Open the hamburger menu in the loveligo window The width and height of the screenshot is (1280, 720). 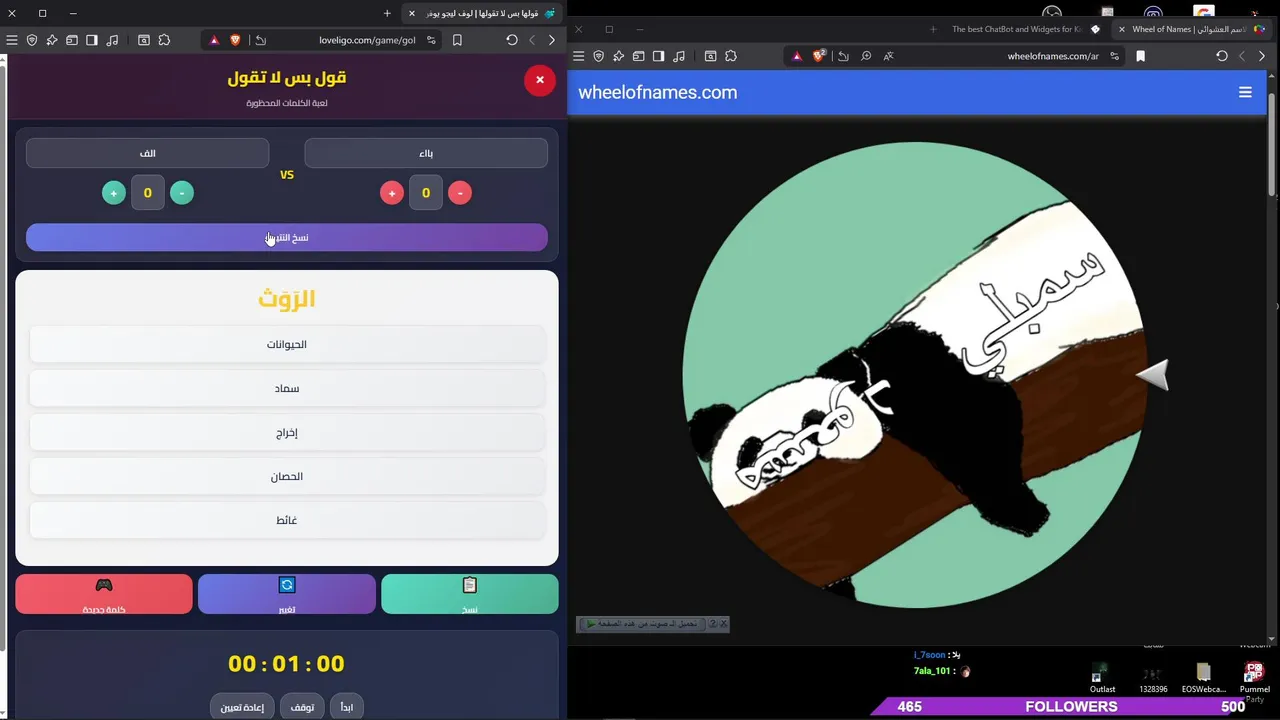tap(12, 40)
